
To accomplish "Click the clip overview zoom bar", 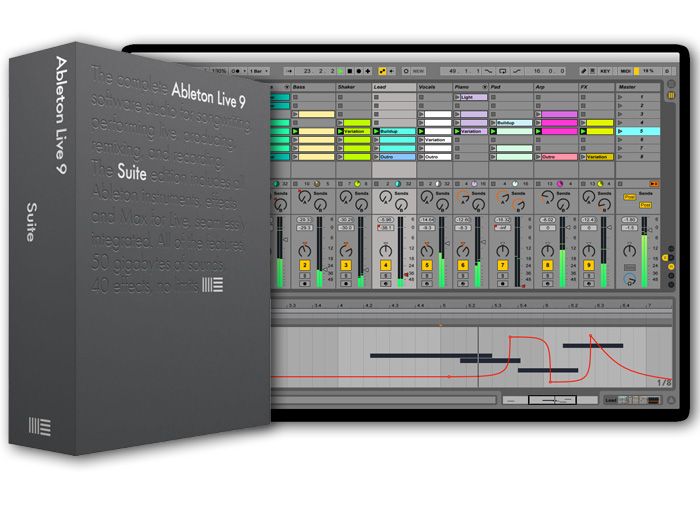I will click(x=551, y=400).
